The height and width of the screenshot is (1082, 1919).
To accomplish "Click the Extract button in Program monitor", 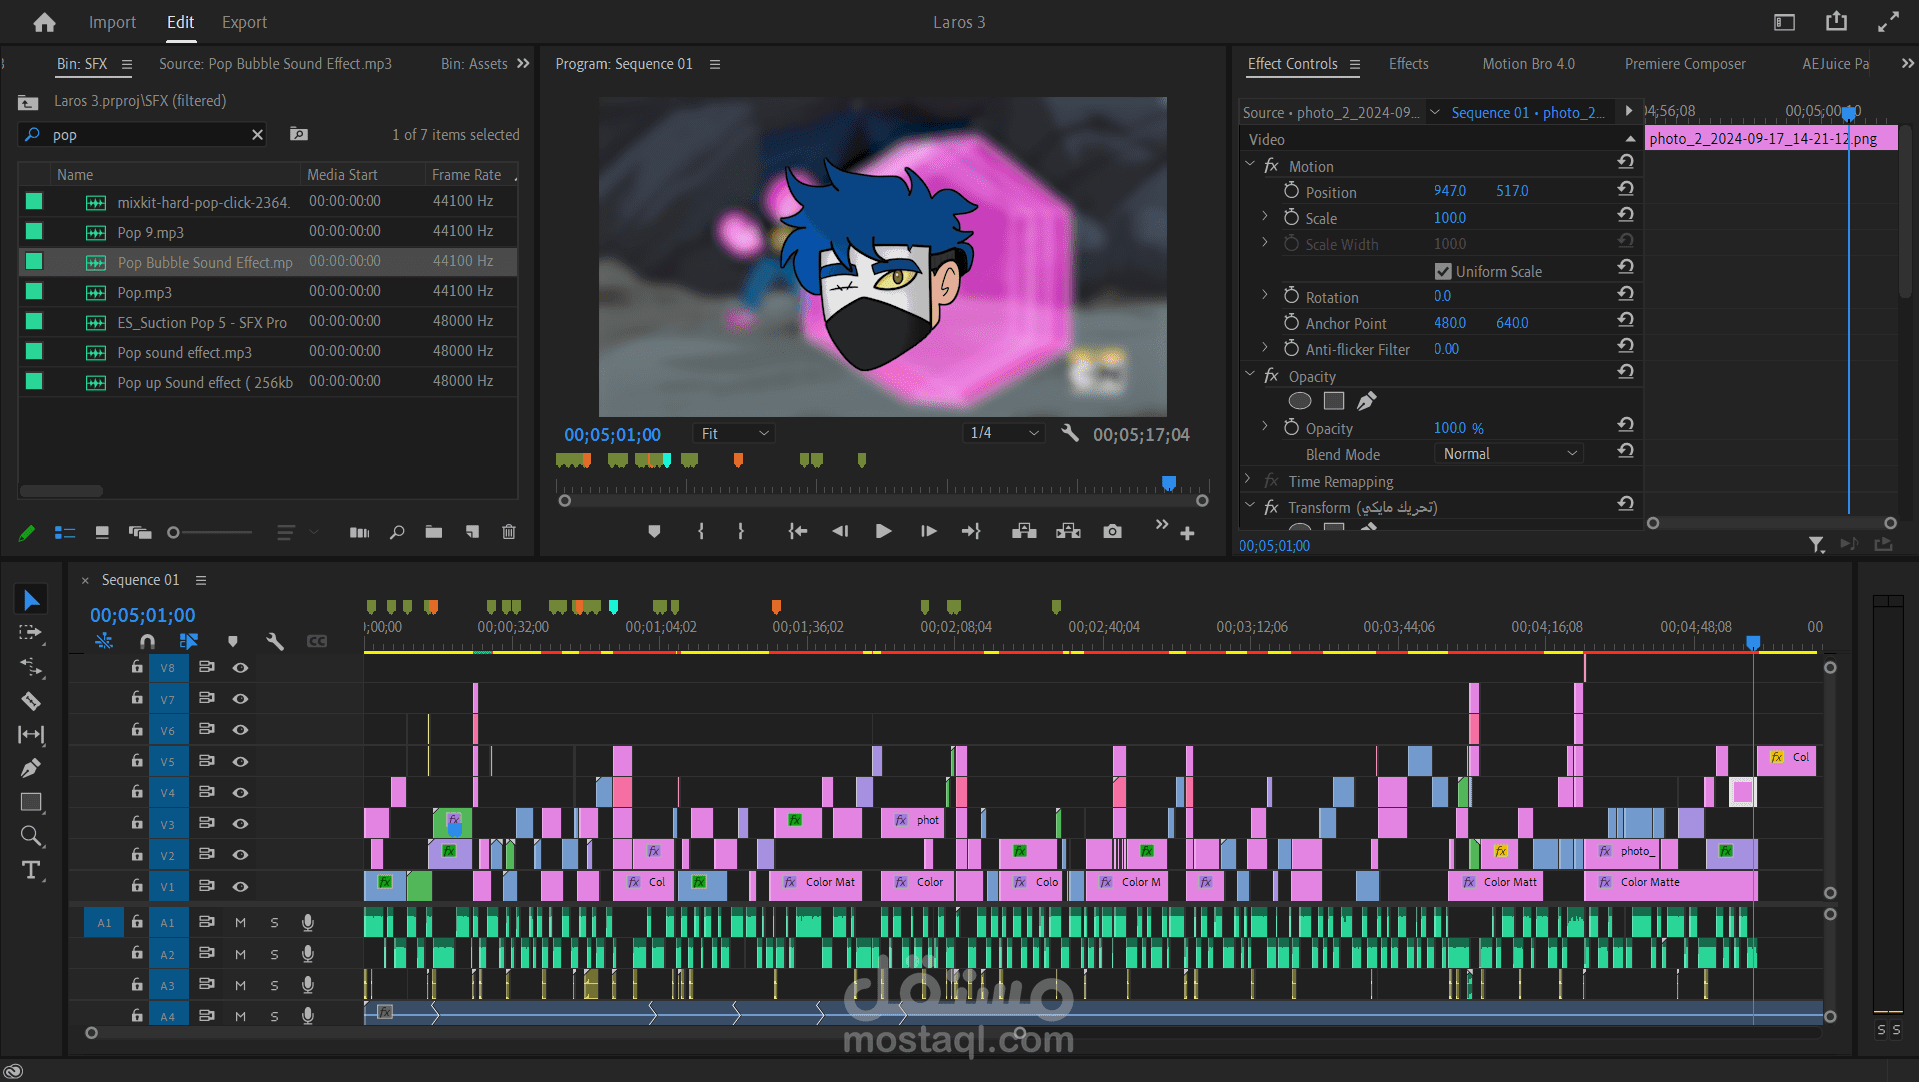I will coord(1068,531).
